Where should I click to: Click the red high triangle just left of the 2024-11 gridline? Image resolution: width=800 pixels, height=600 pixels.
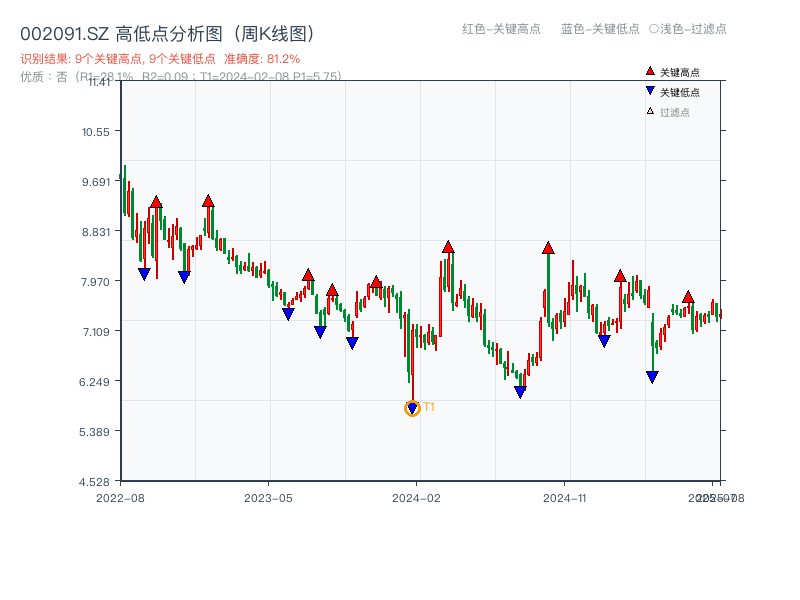point(548,248)
